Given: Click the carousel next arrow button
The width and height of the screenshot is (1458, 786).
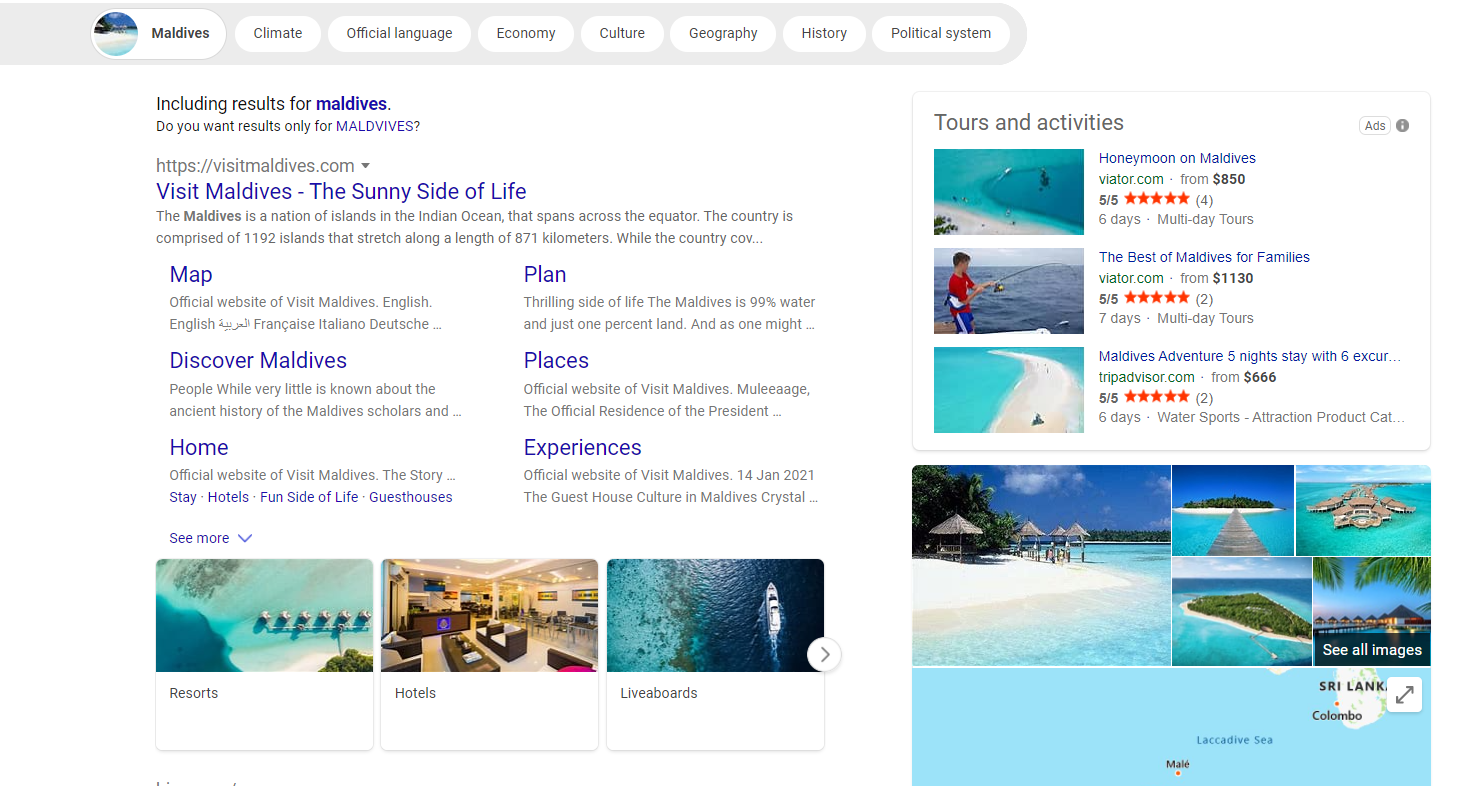Looking at the screenshot, I should (x=824, y=655).
